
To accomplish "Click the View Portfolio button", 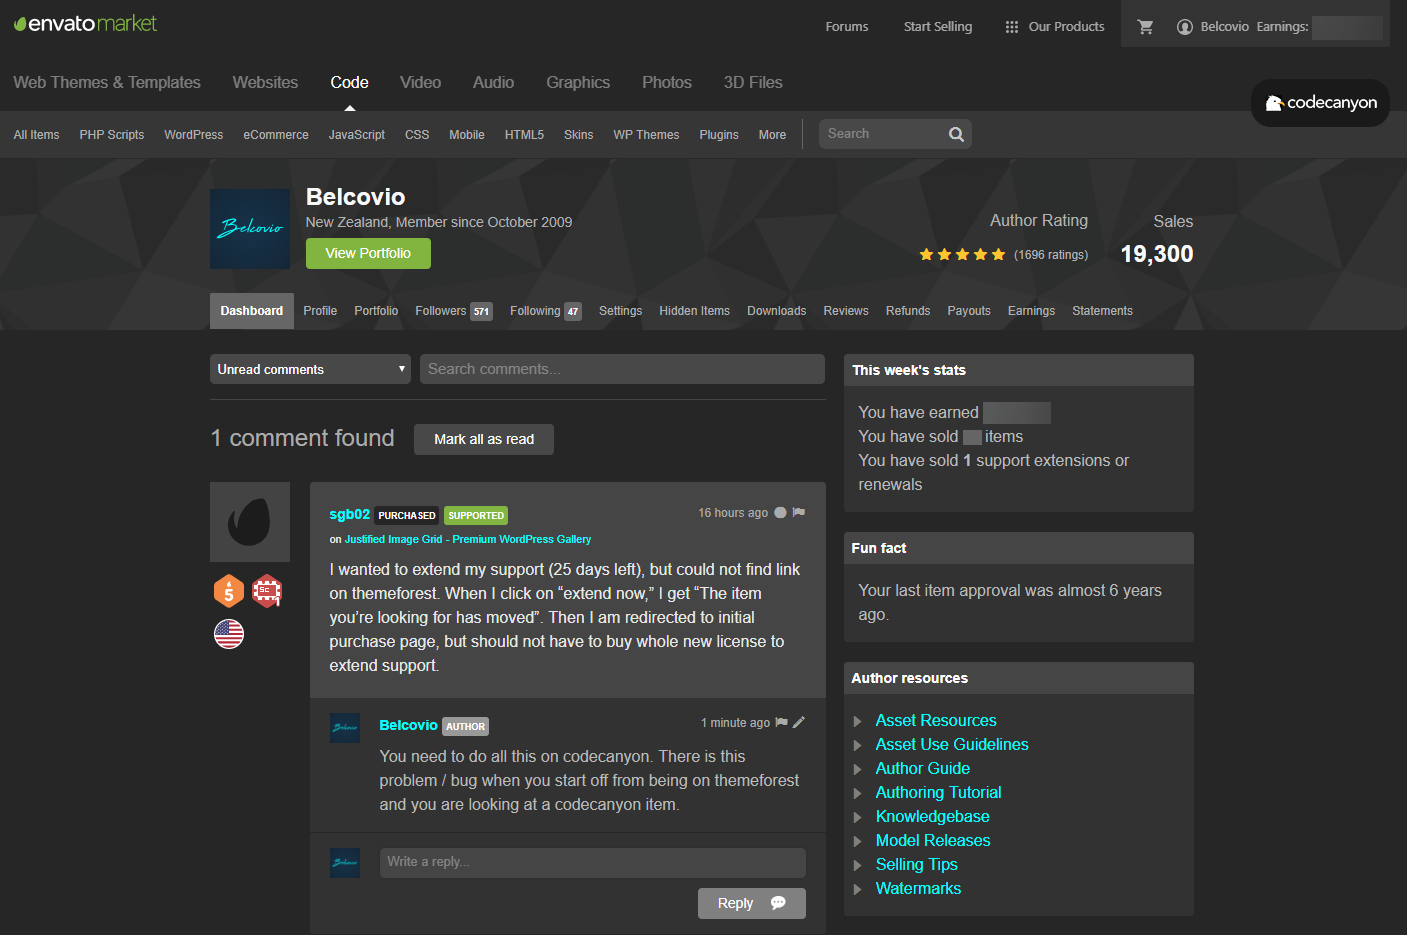I will click(368, 253).
